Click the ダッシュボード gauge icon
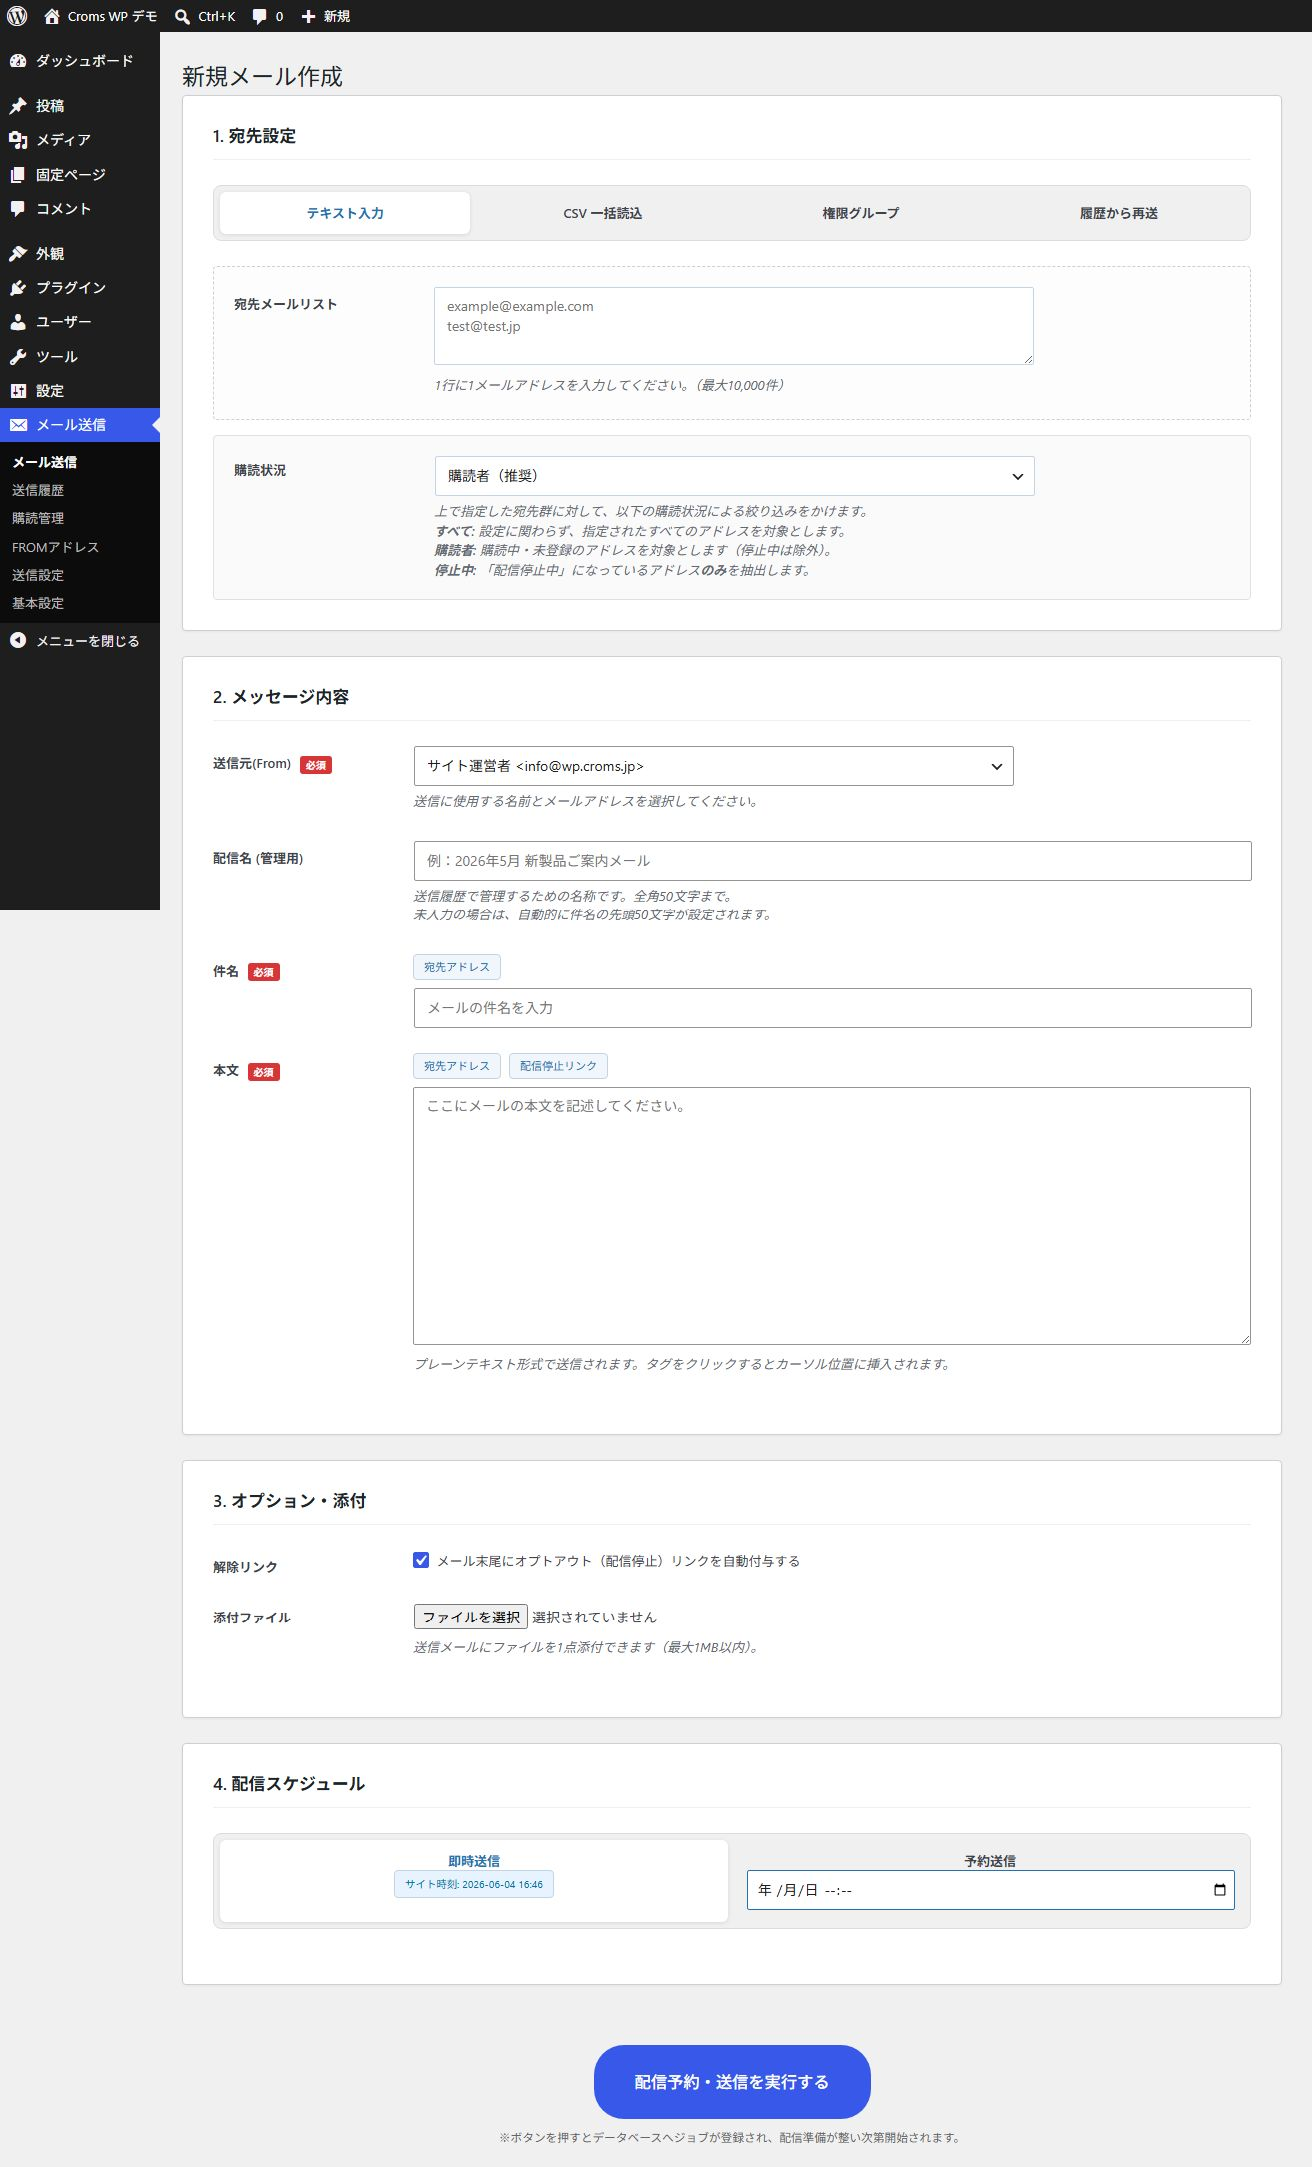Screen dimensions: 1312x2167 (18, 61)
